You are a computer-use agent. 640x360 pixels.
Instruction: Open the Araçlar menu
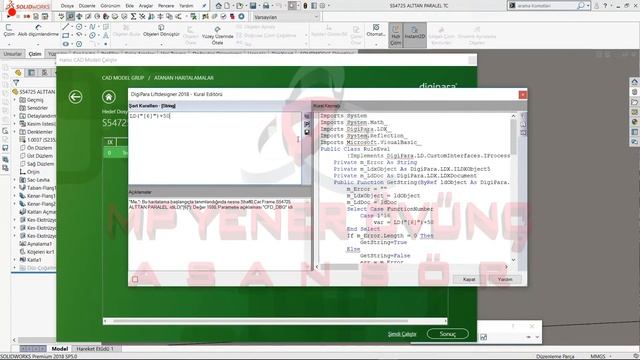146,6
